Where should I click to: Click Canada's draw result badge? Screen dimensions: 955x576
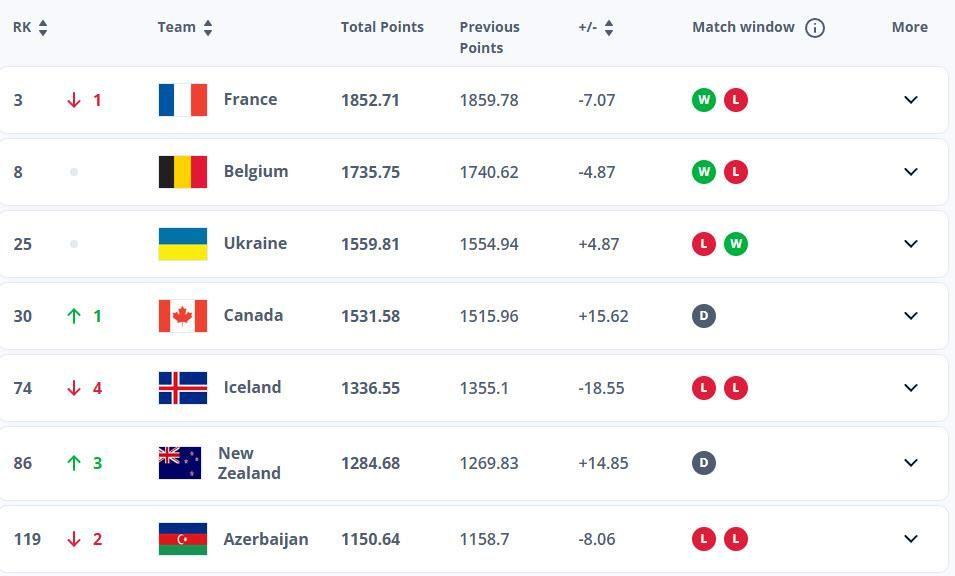click(x=703, y=316)
